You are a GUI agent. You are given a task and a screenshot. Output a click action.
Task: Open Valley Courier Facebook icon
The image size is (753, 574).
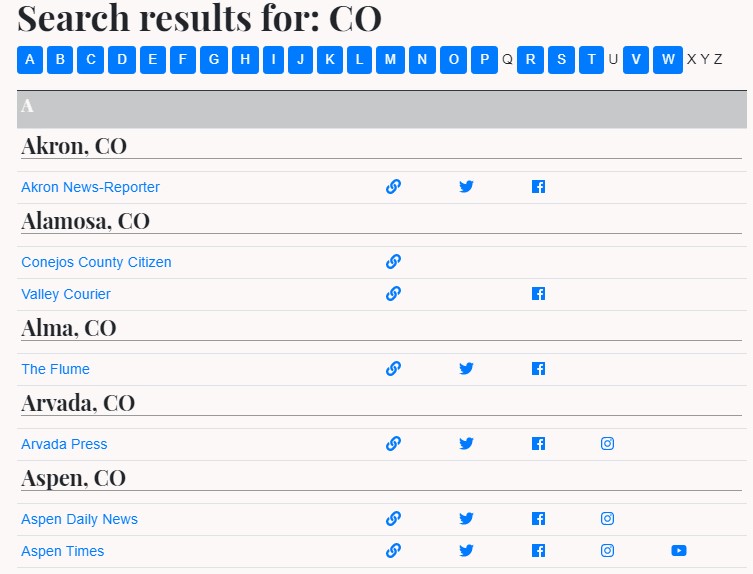538,293
